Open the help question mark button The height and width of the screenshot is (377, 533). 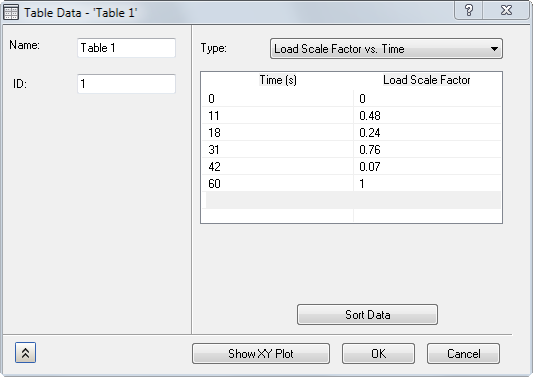tap(468, 10)
